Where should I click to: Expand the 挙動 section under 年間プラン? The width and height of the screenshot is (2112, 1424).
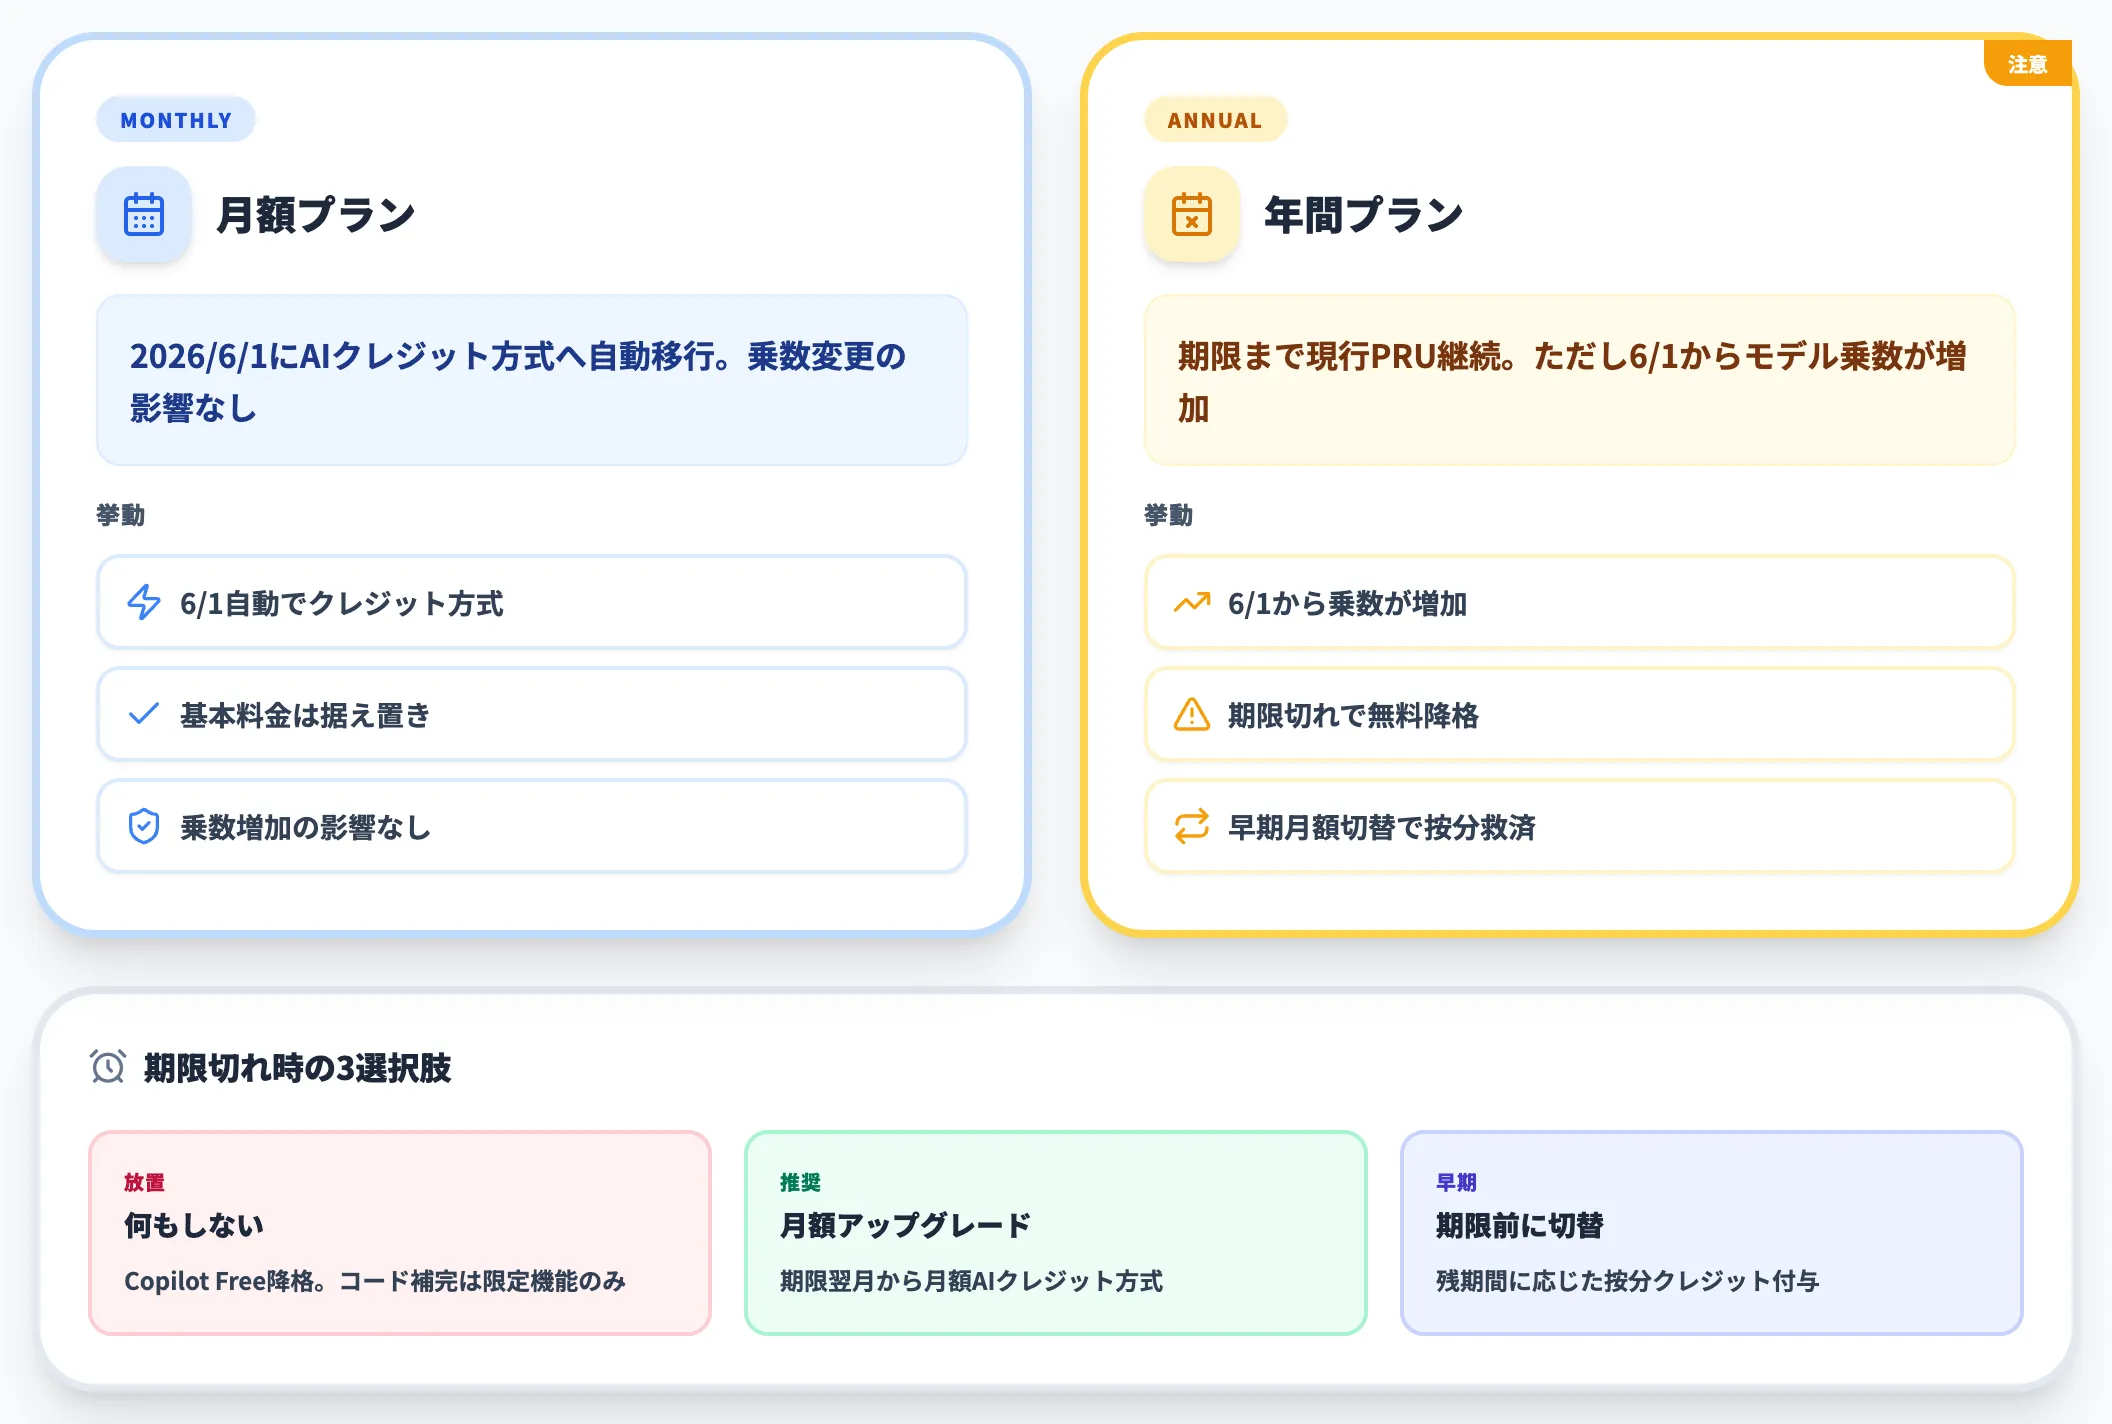point(1168,515)
